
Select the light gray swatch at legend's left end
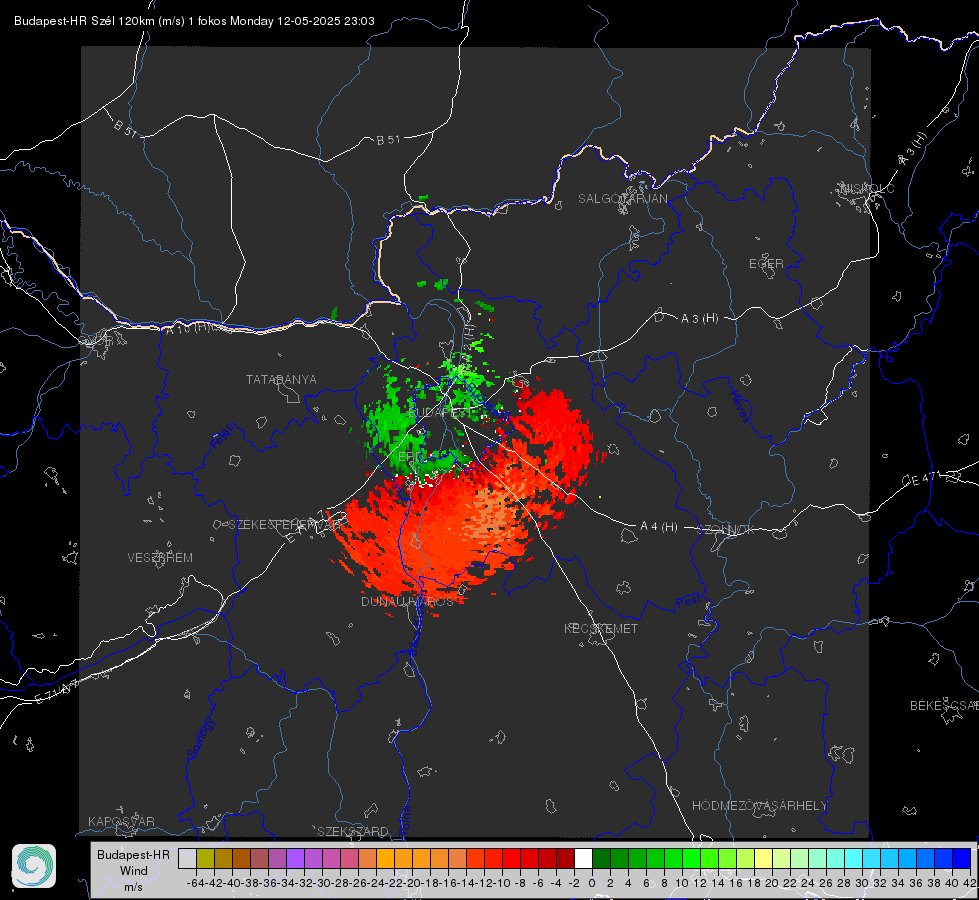pyautogui.click(x=187, y=858)
